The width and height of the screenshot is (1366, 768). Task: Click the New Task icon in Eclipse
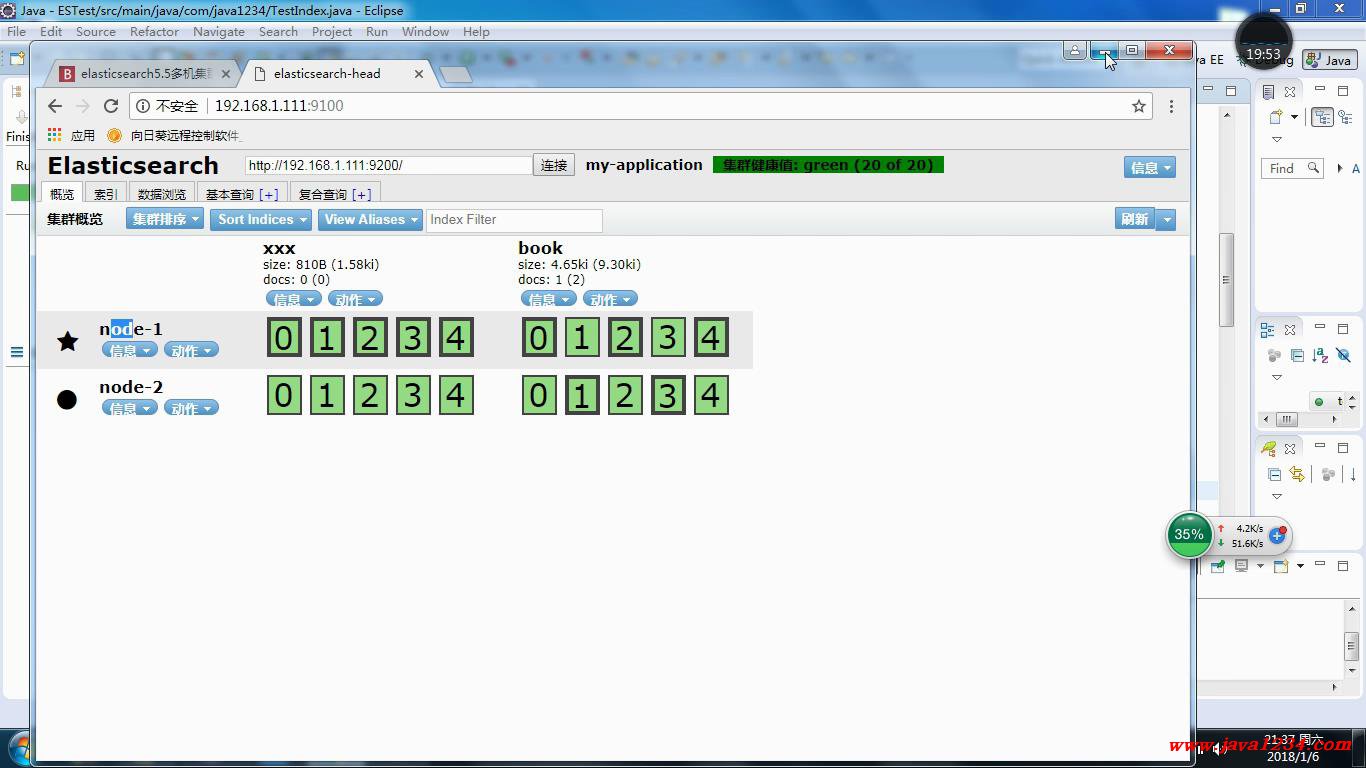pos(1276,117)
